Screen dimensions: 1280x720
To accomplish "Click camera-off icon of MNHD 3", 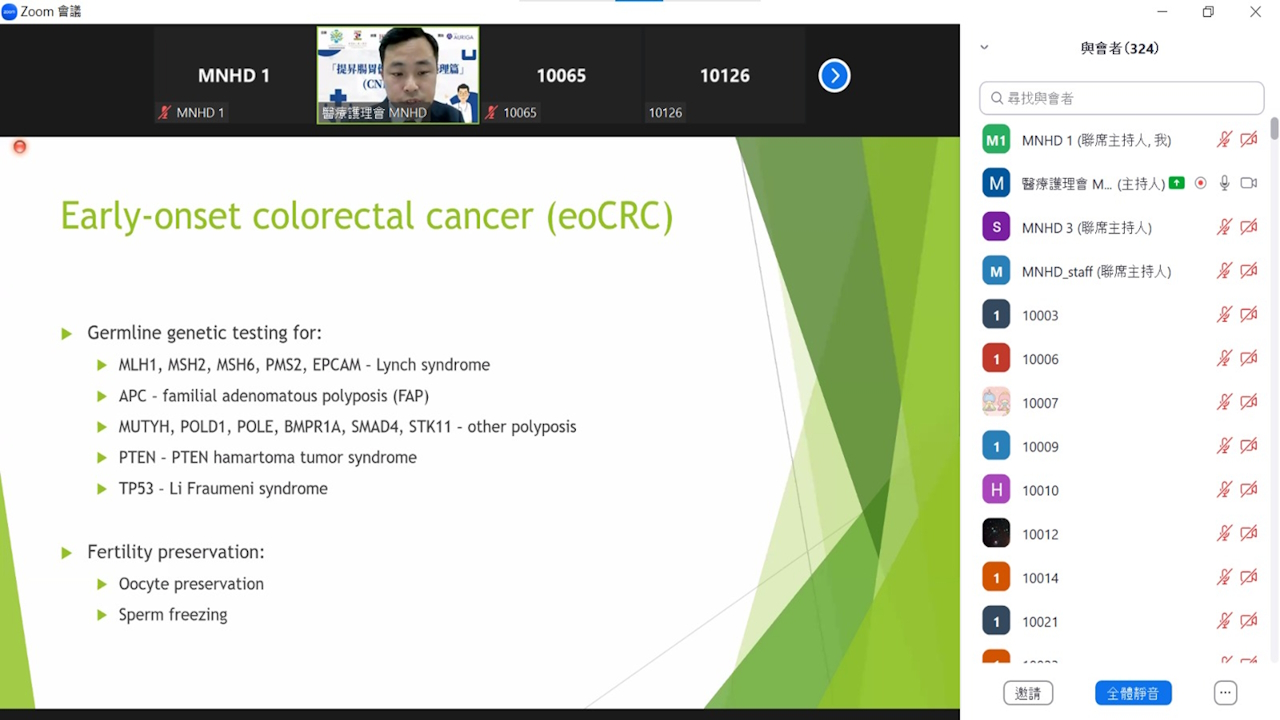I will [1249, 227].
